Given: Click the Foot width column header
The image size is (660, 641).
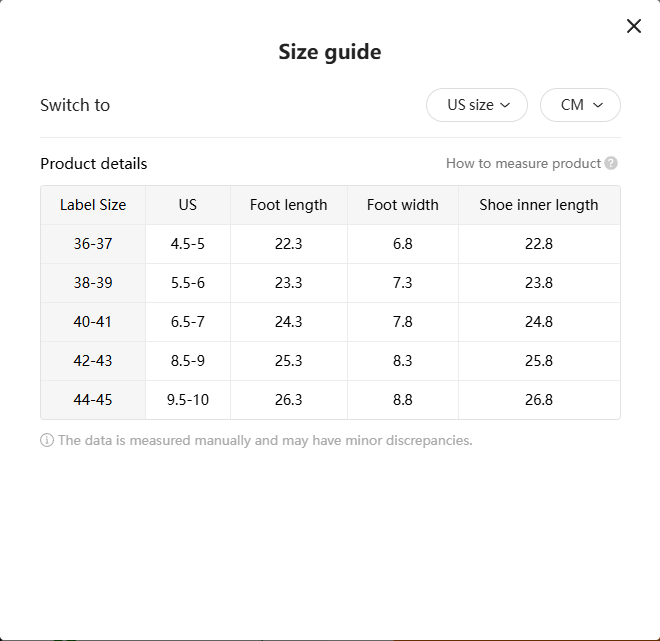Looking at the screenshot, I should click(x=403, y=205).
